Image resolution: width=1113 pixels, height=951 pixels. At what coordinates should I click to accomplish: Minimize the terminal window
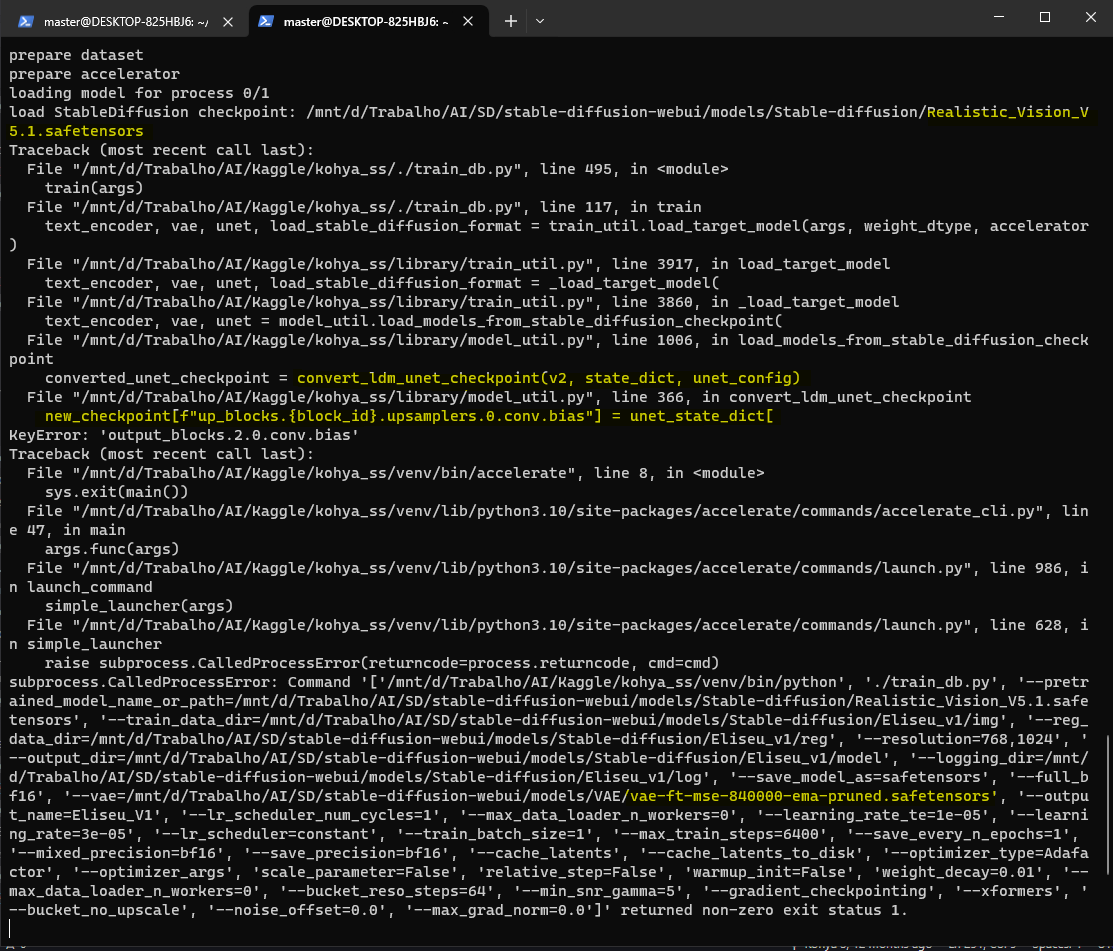[x=999, y=17]
